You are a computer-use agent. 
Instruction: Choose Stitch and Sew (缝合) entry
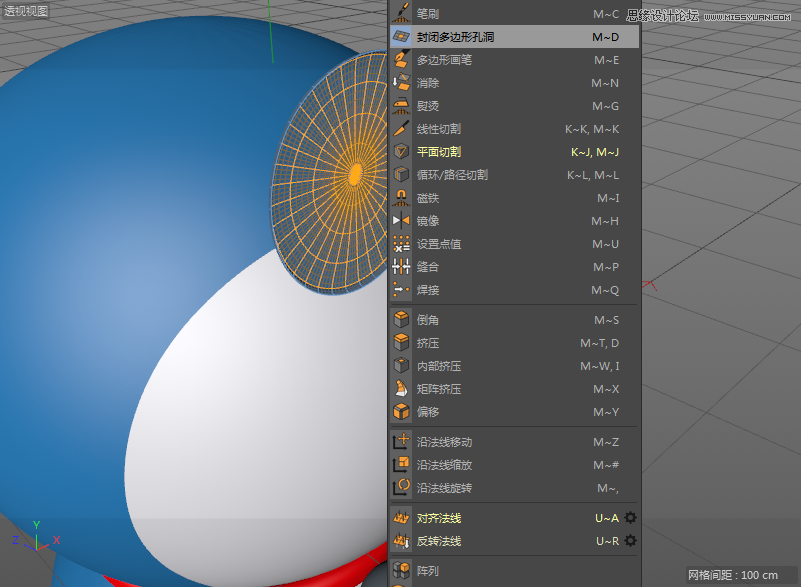(x=428, y=267)
